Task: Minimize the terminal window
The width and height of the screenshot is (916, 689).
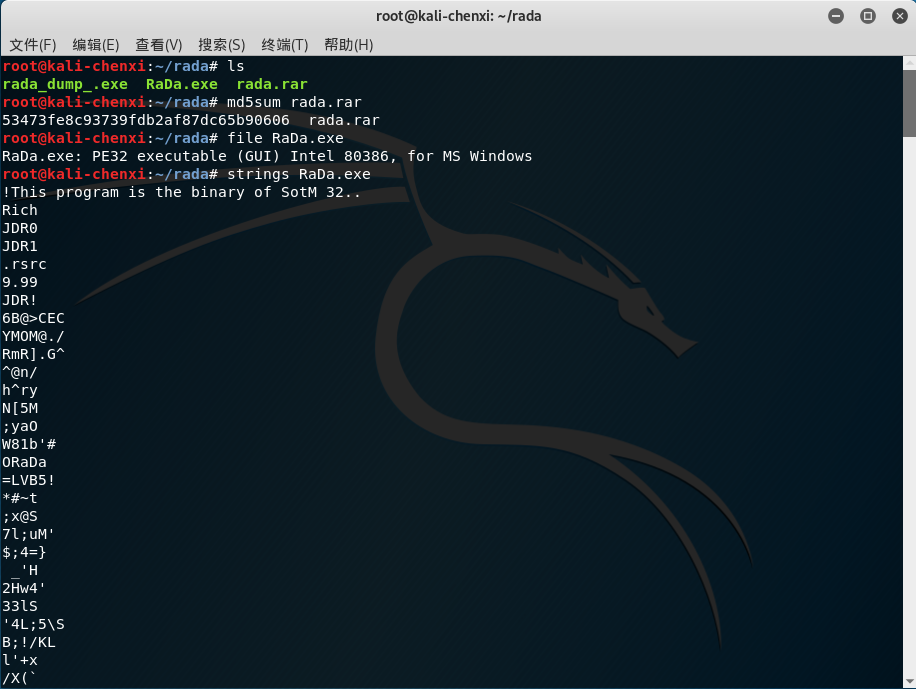Action: pyautogui.click(x=836, y=16)
